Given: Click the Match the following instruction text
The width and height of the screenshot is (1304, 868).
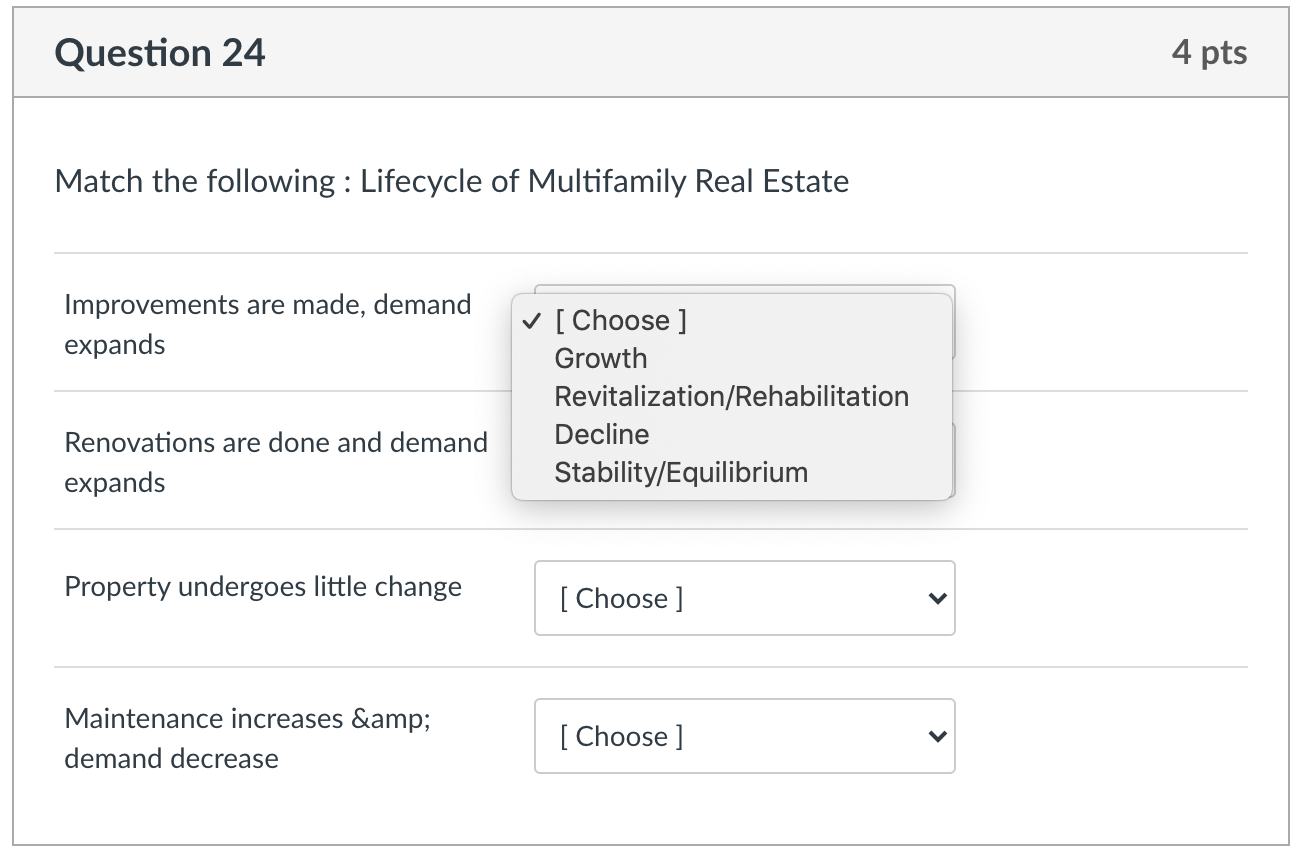Looking at the screenshot, I should (195, 181).
